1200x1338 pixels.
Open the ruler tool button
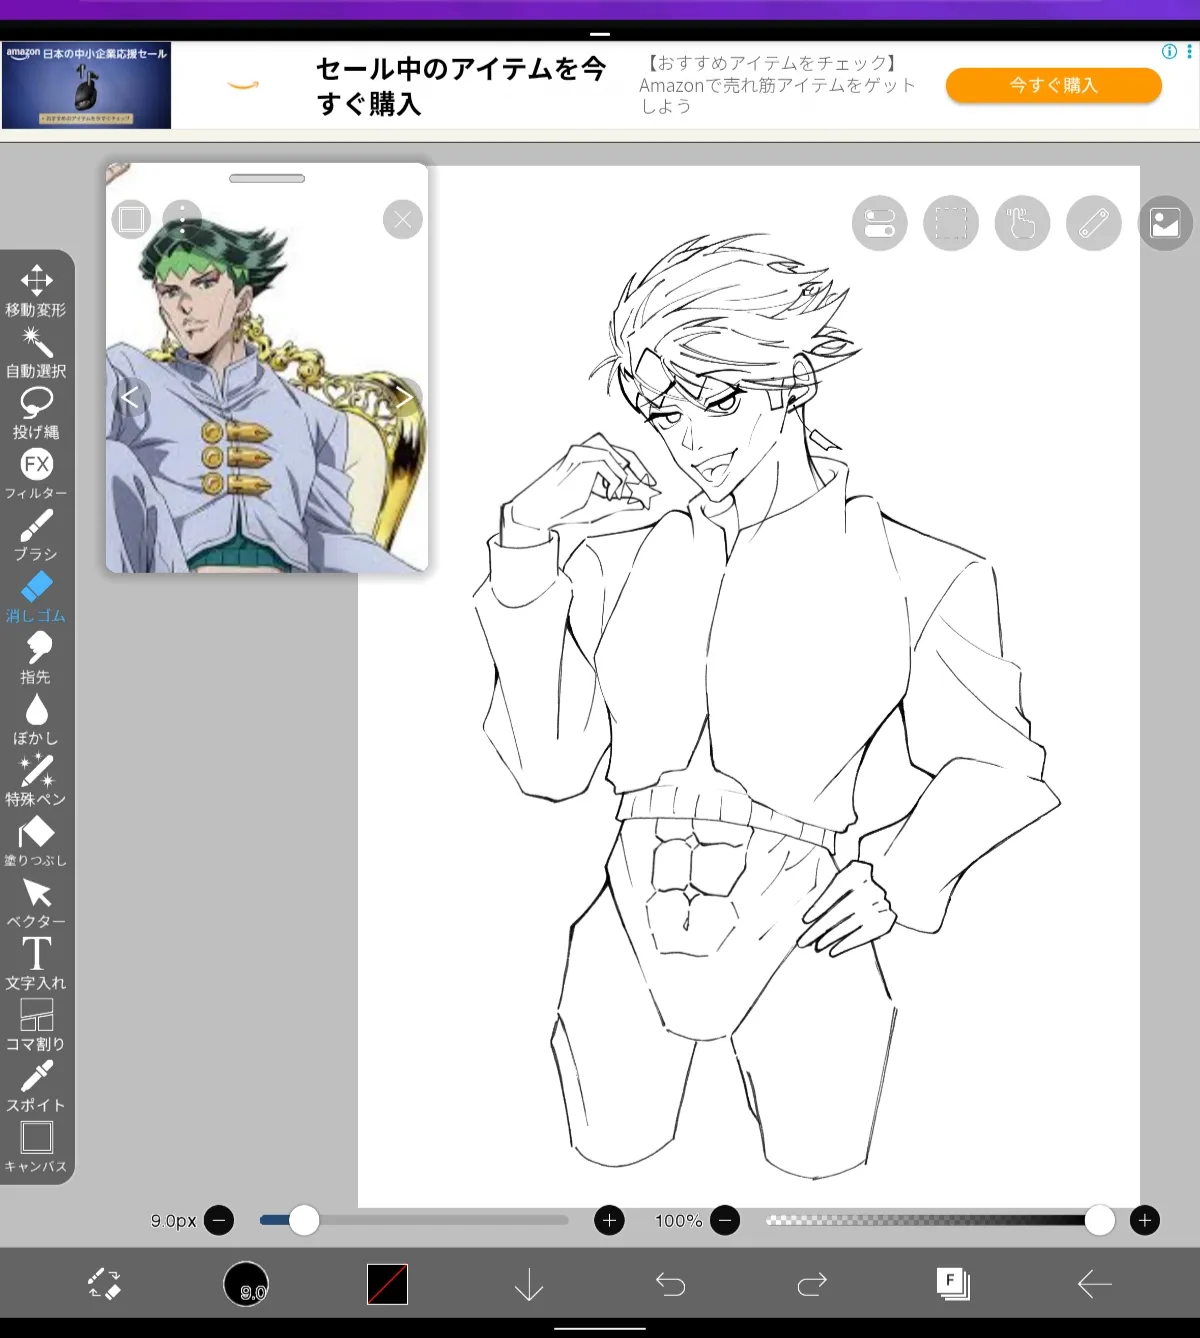point(1094,222)
